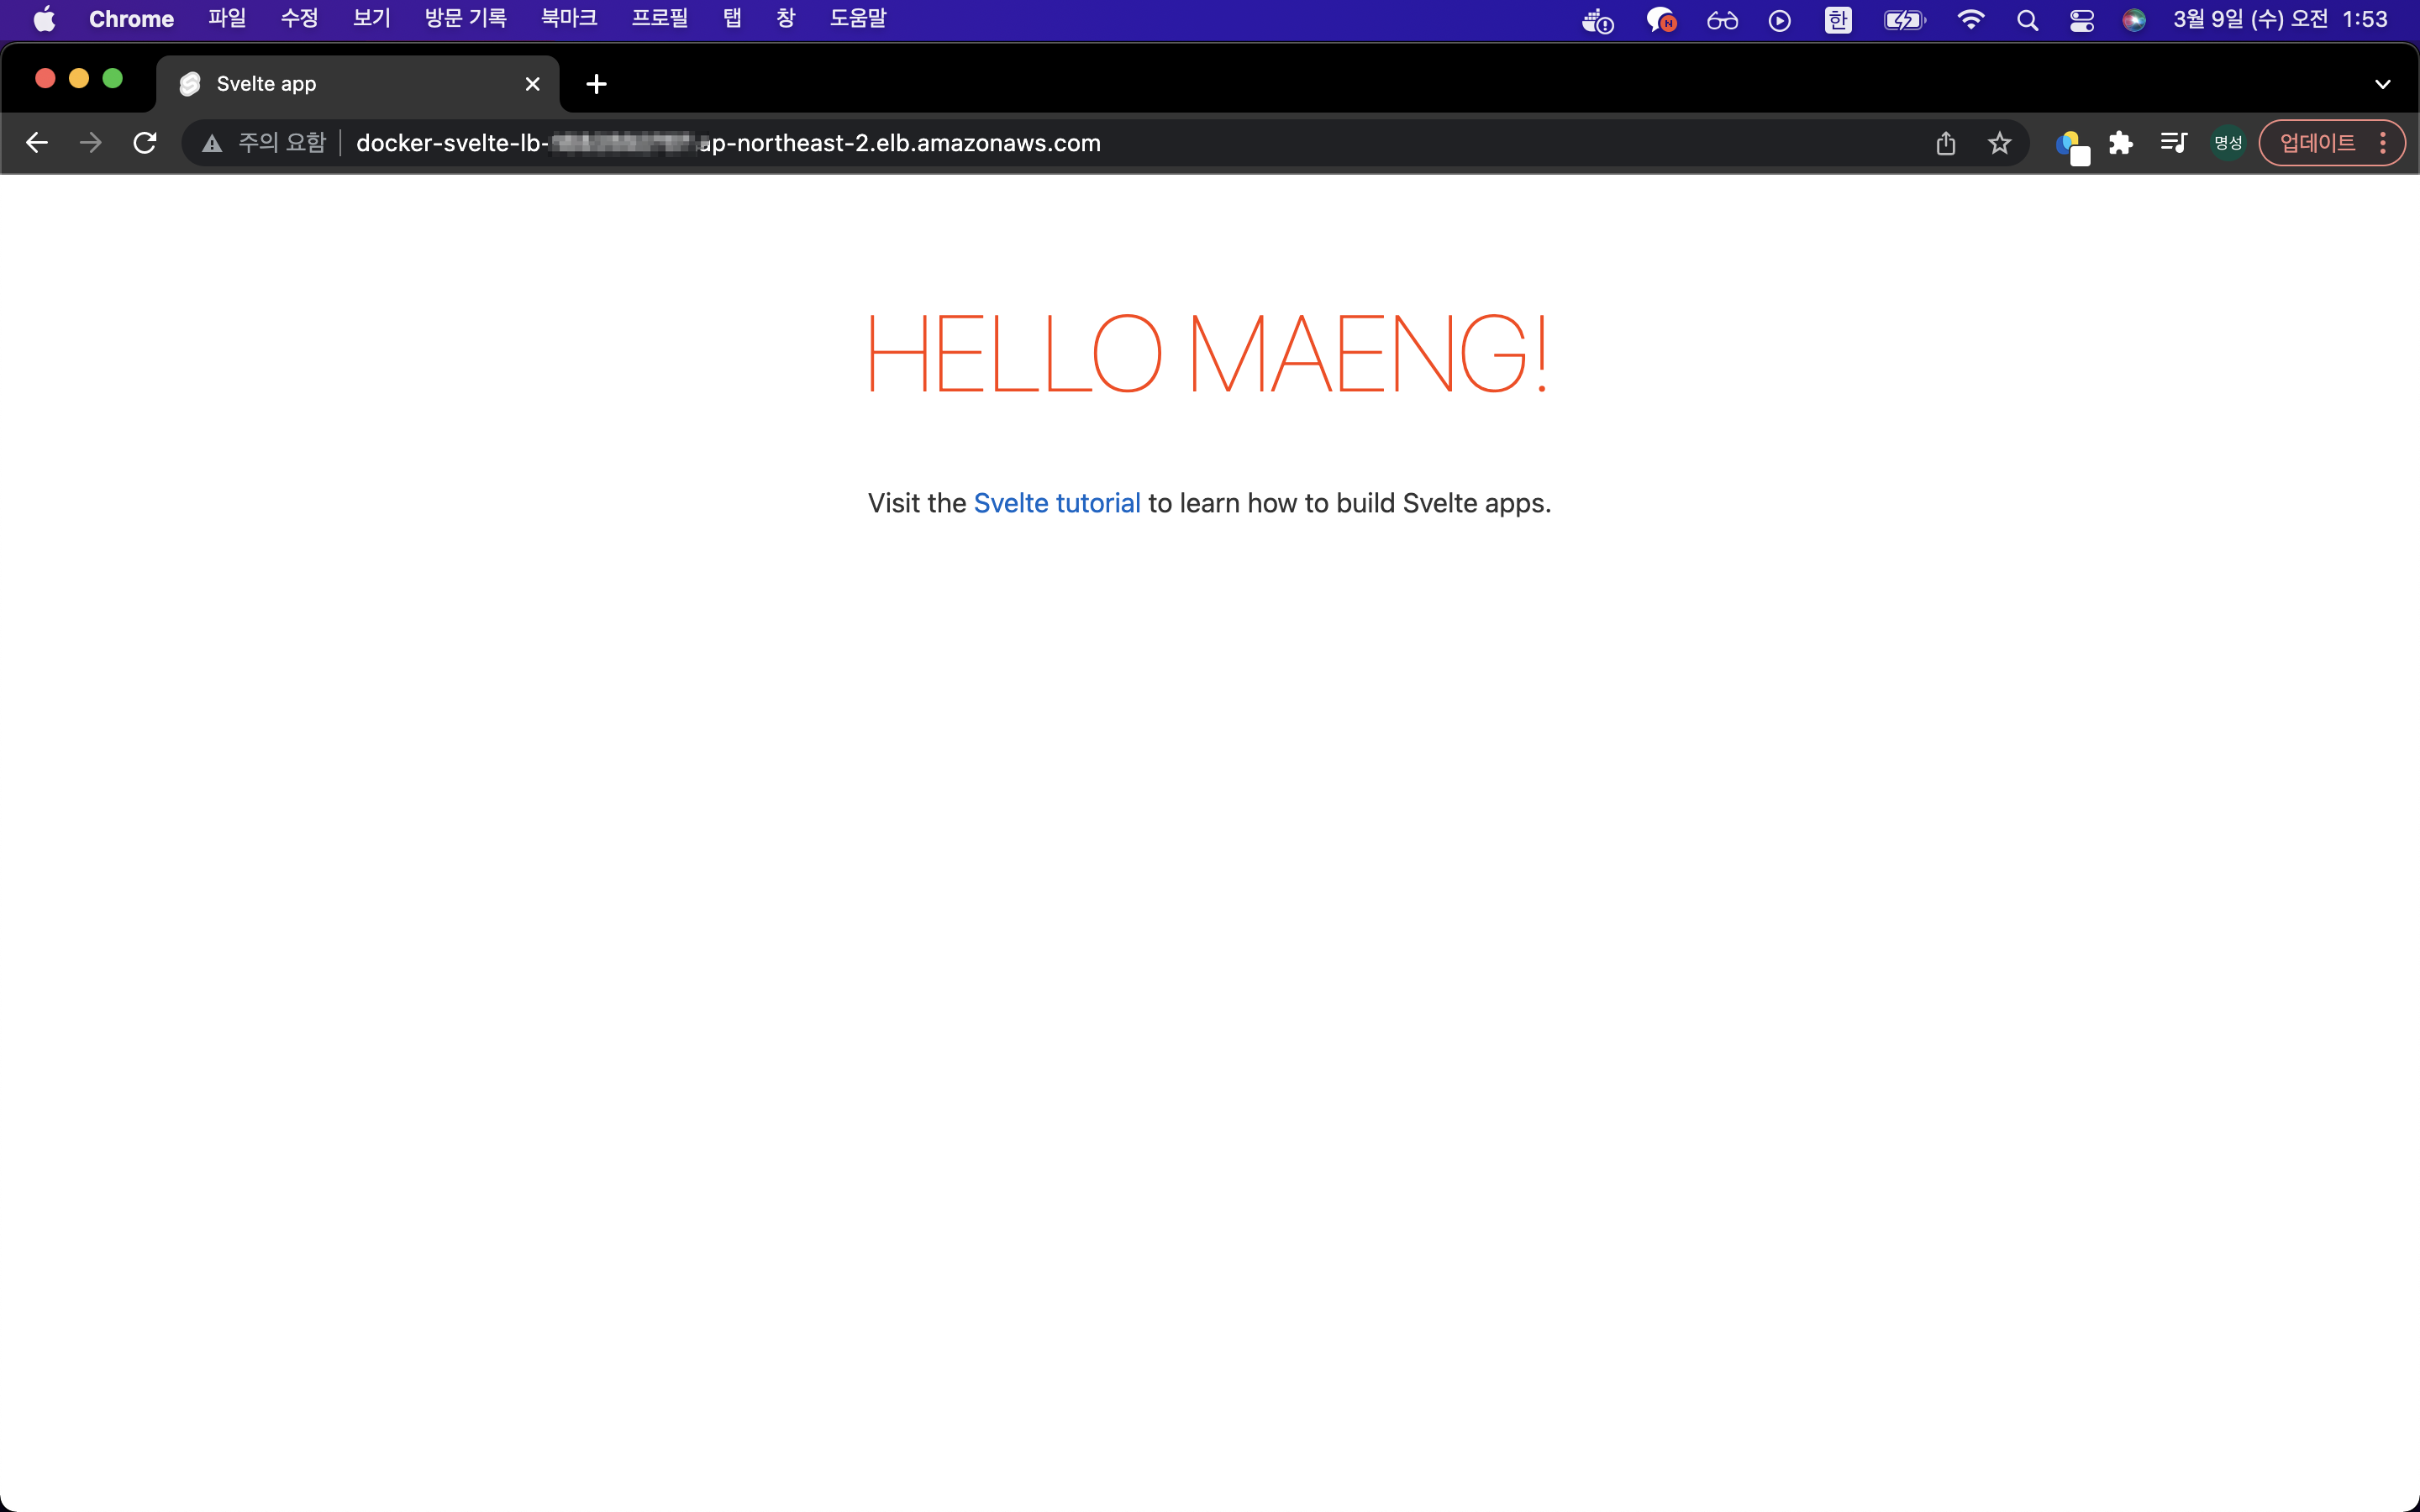Open Chrome three-dot menu

point(2383,143)
